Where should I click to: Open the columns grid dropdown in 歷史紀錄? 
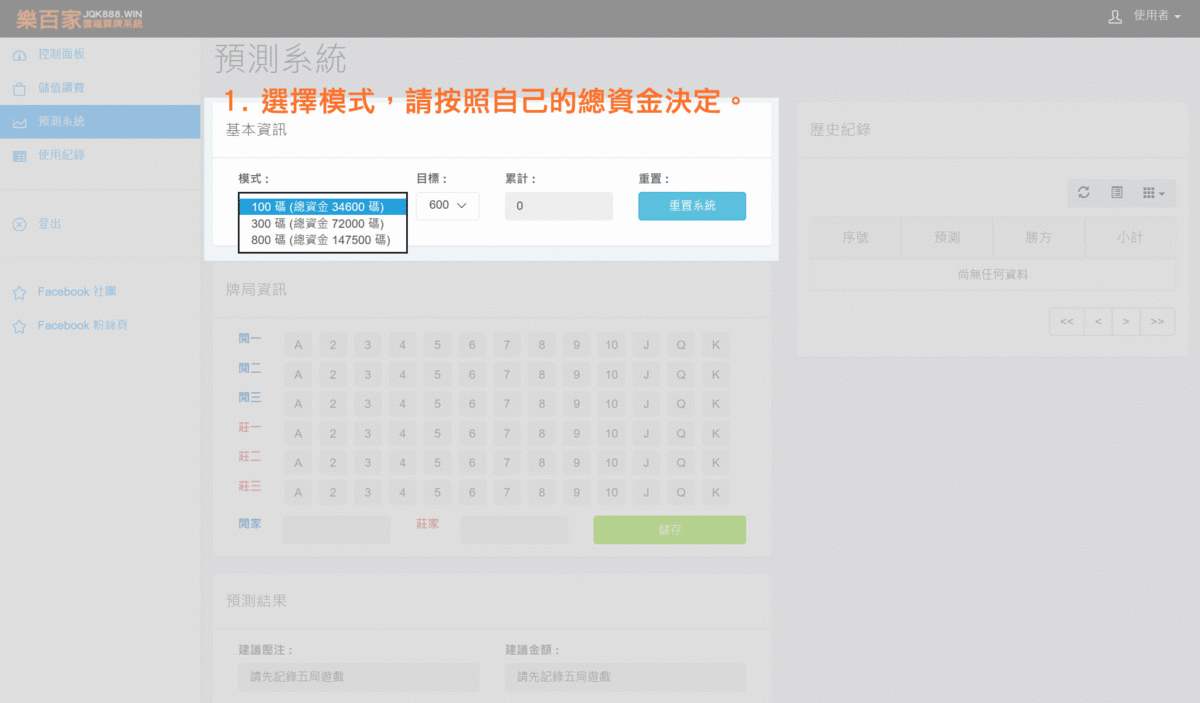[x=1153, y=192]
